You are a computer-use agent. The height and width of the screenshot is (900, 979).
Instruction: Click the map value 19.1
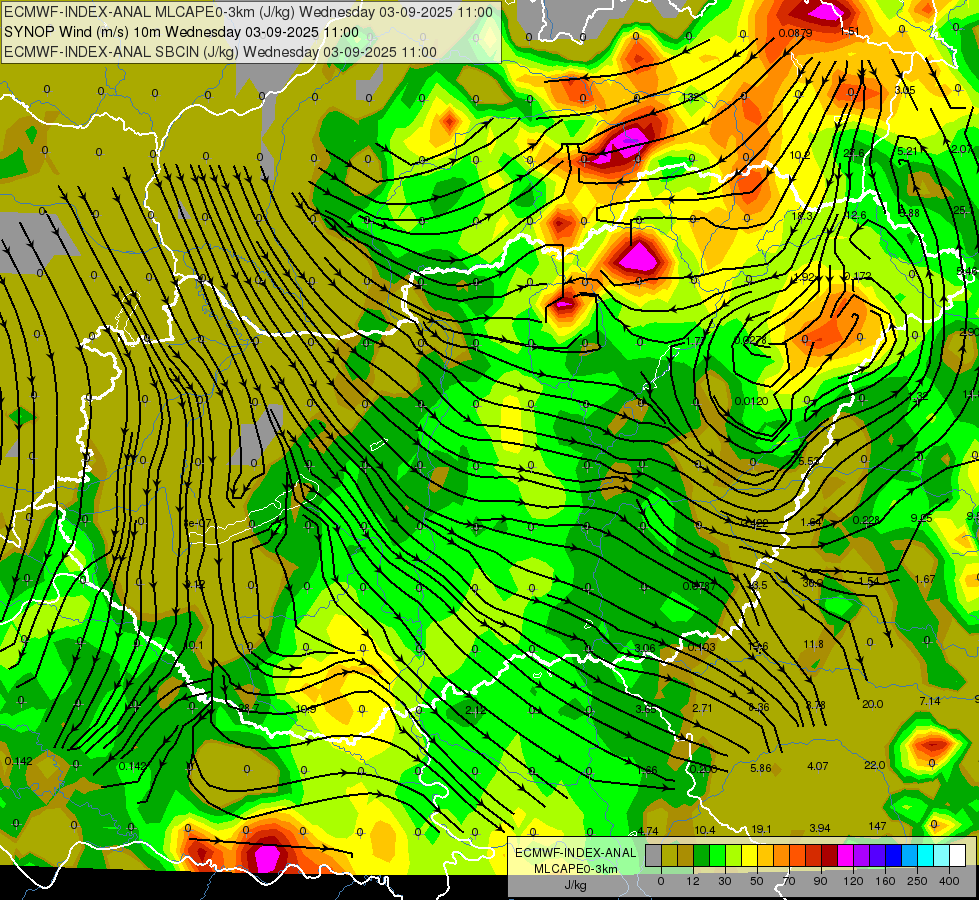coord(761,829)
